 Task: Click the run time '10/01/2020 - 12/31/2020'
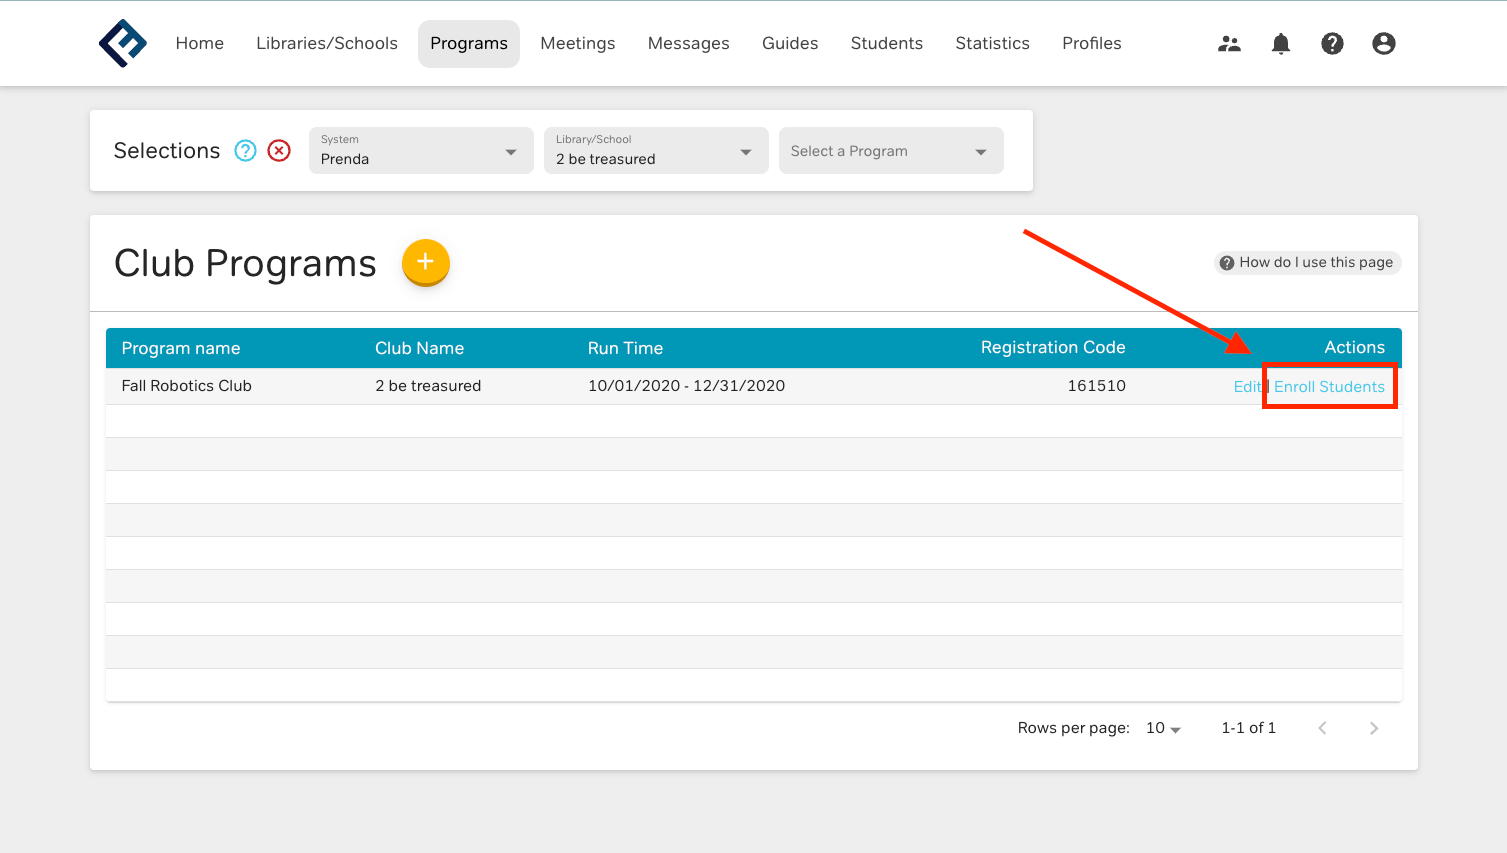pos(687,386)
